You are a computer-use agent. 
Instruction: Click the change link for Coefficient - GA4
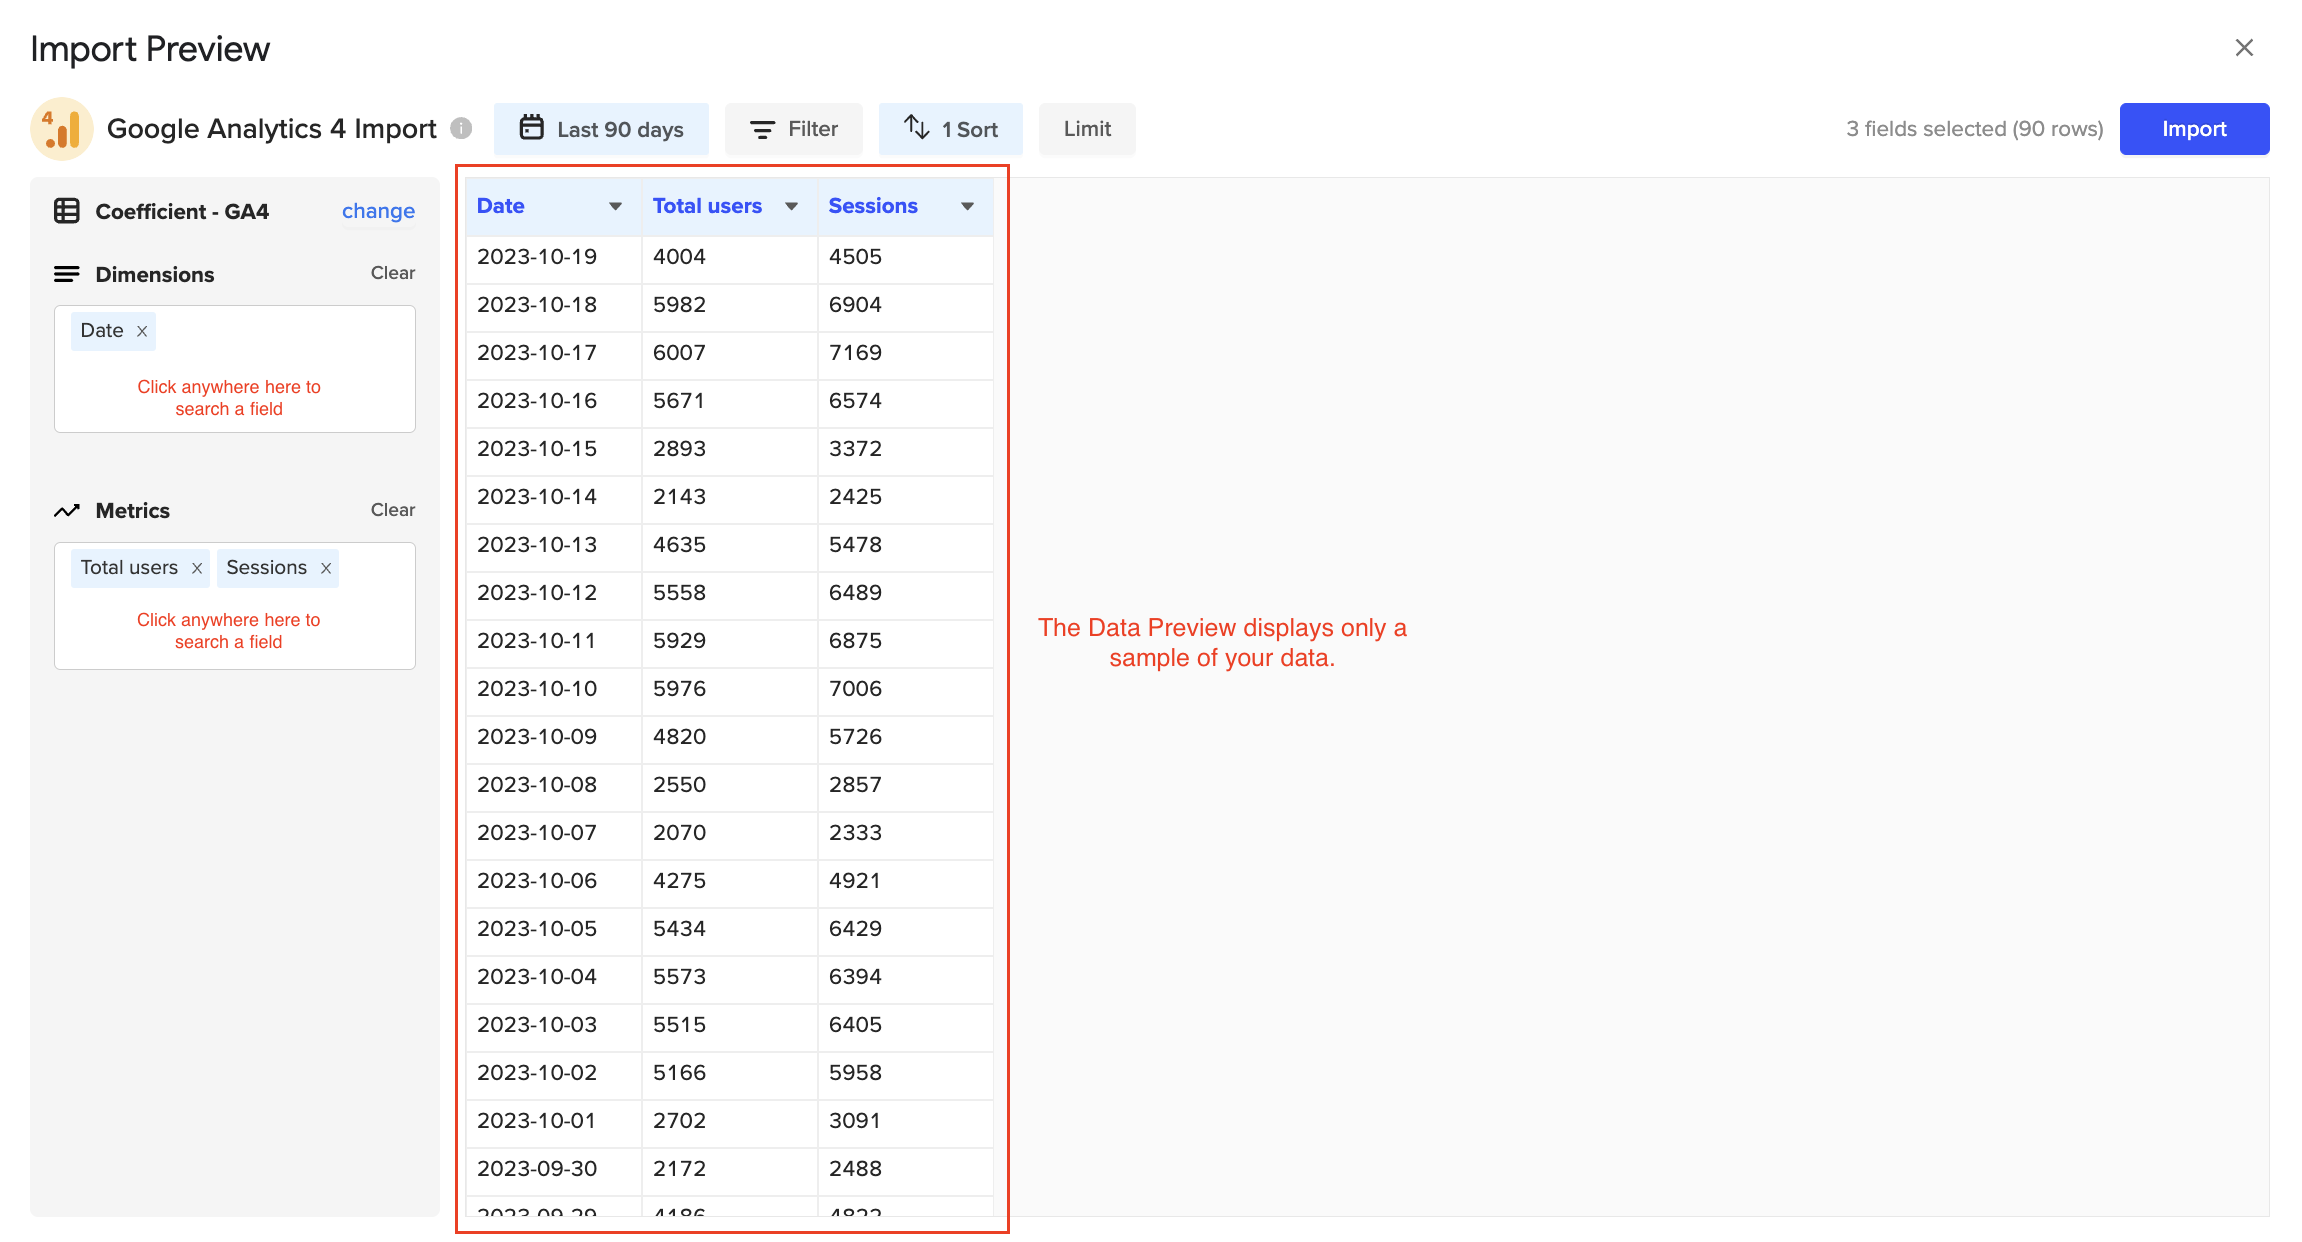click(378, 211)
